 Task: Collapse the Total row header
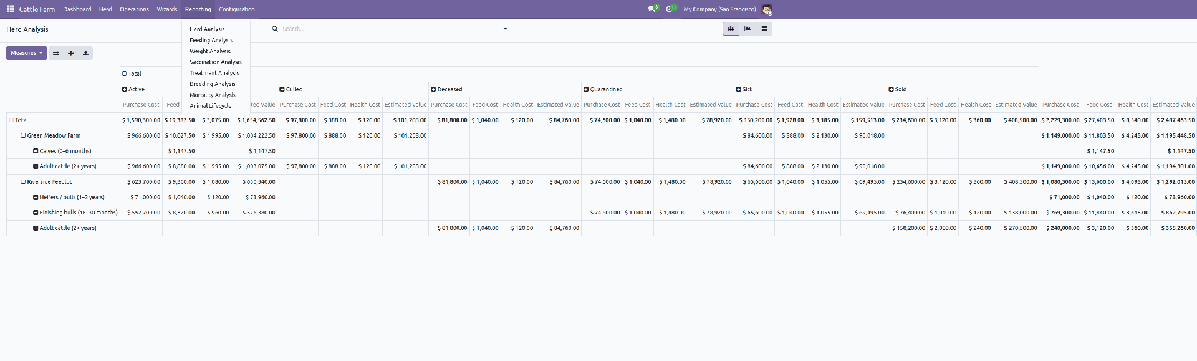coord(17,120)
